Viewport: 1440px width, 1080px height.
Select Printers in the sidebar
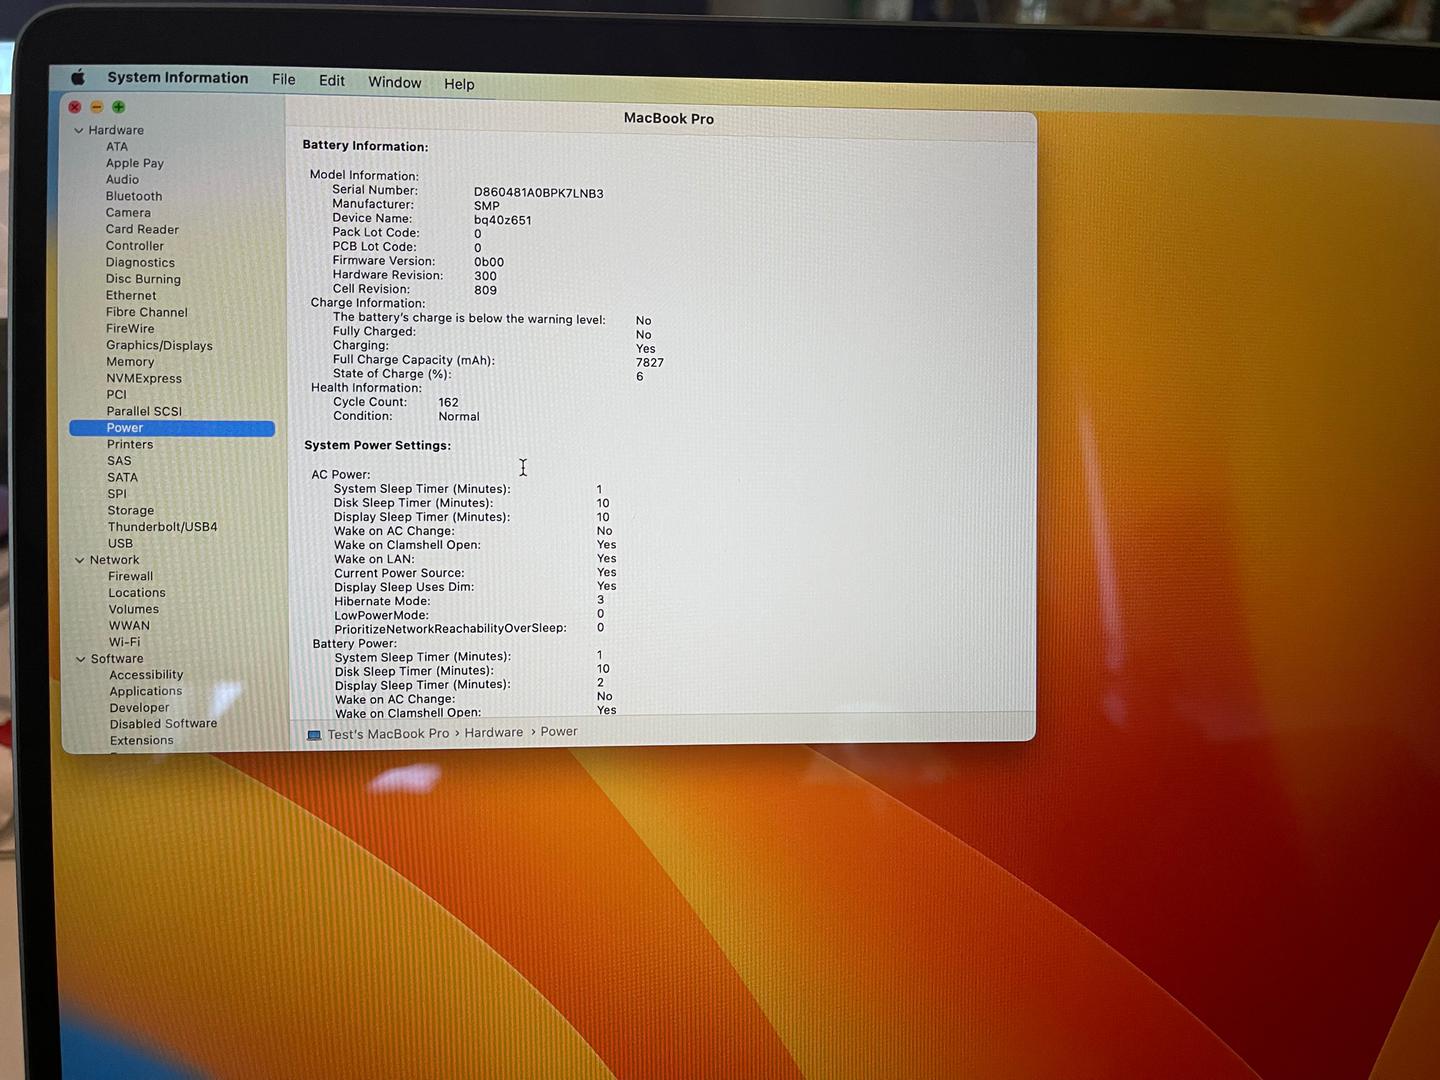tap(131, 444)
